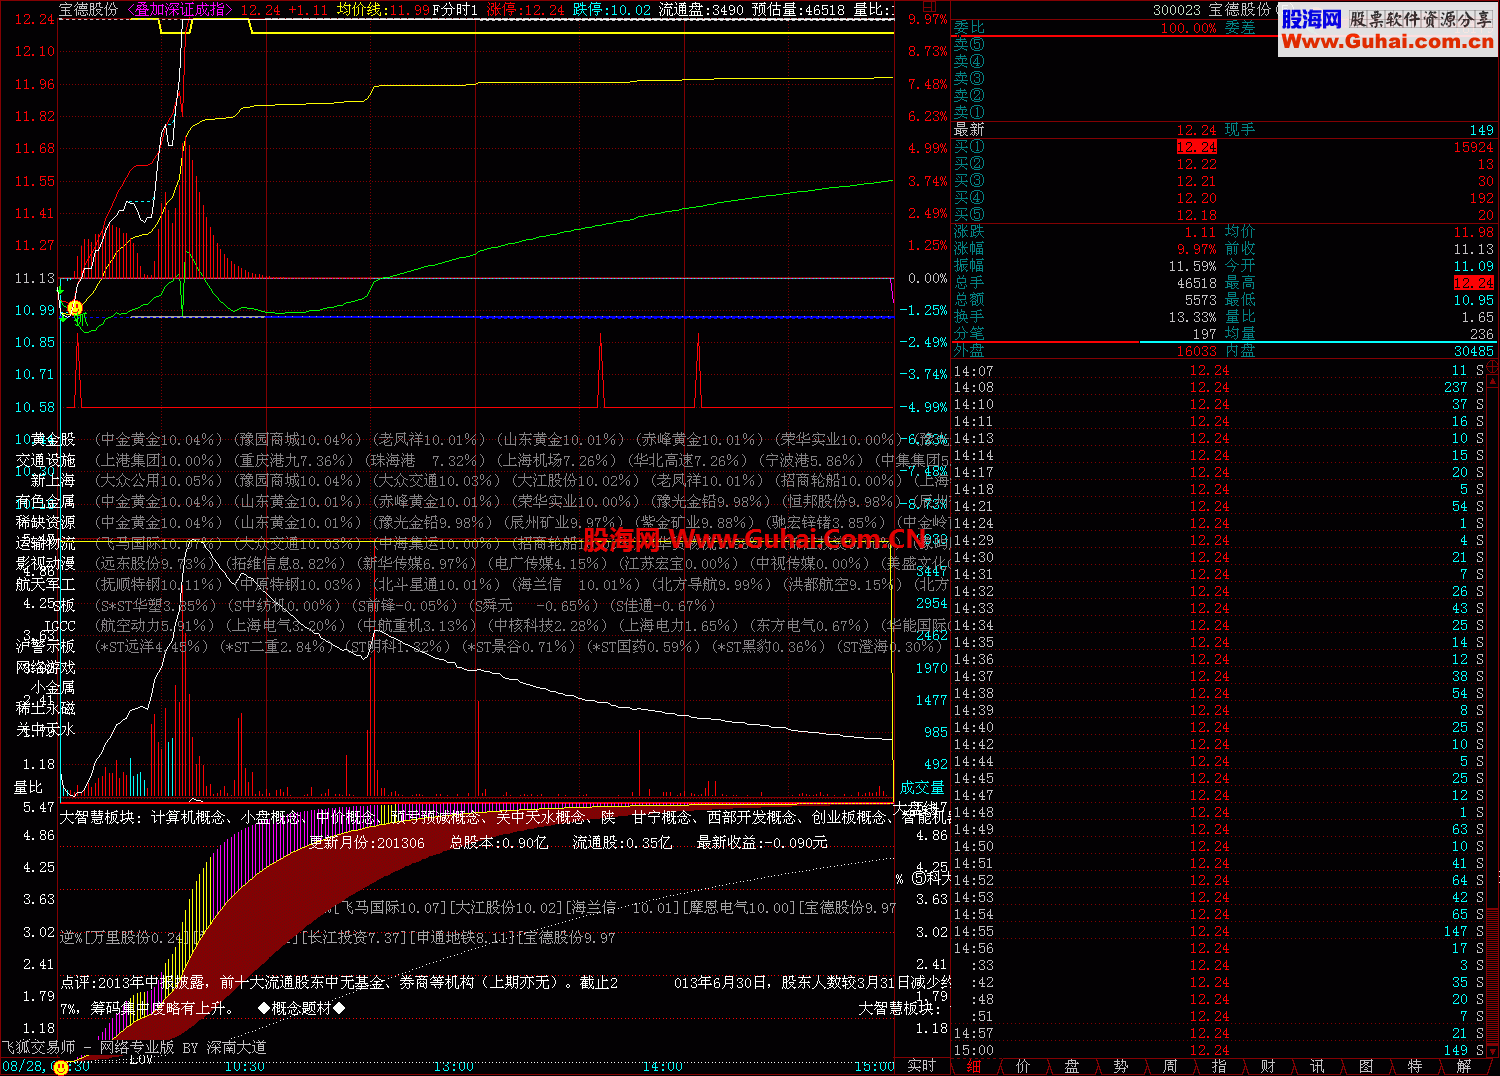The image size is (1500, 1076).
Task: Switch to the 细 (tick detail) tab
Action: (973, 1066)
